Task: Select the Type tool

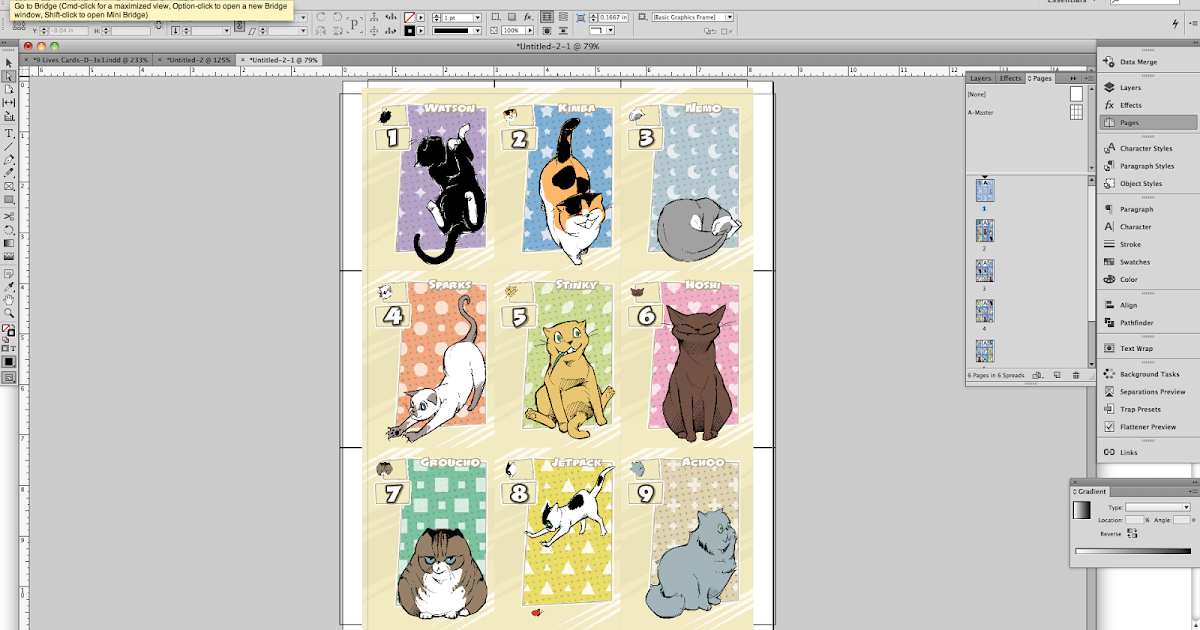Action: pos(9,133)
